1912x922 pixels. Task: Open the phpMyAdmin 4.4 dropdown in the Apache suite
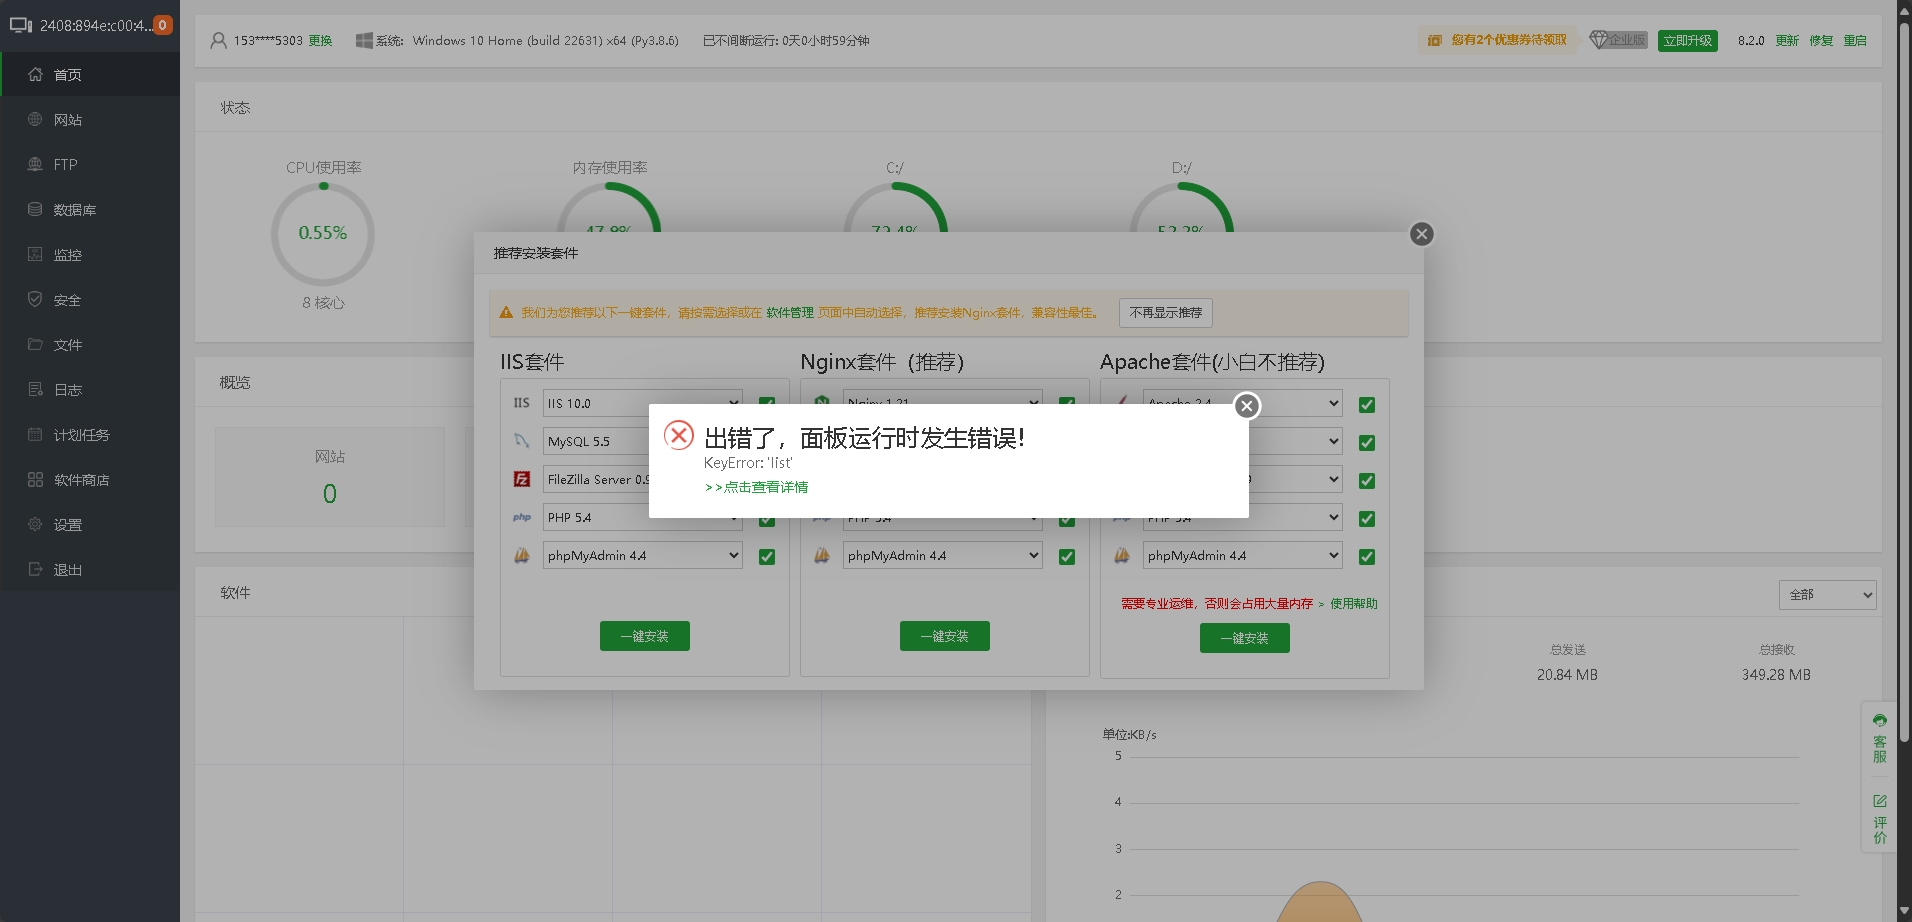tap(1242, 555)
